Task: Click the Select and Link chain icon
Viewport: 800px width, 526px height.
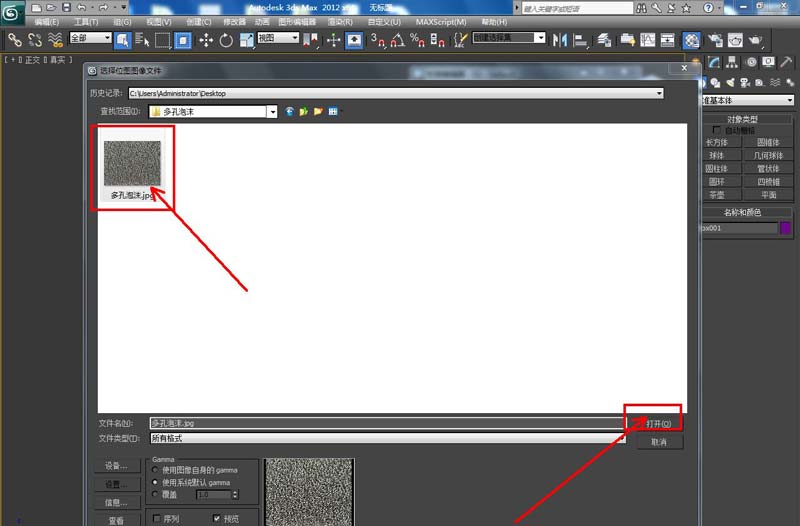Action: [x=16, y=40]
